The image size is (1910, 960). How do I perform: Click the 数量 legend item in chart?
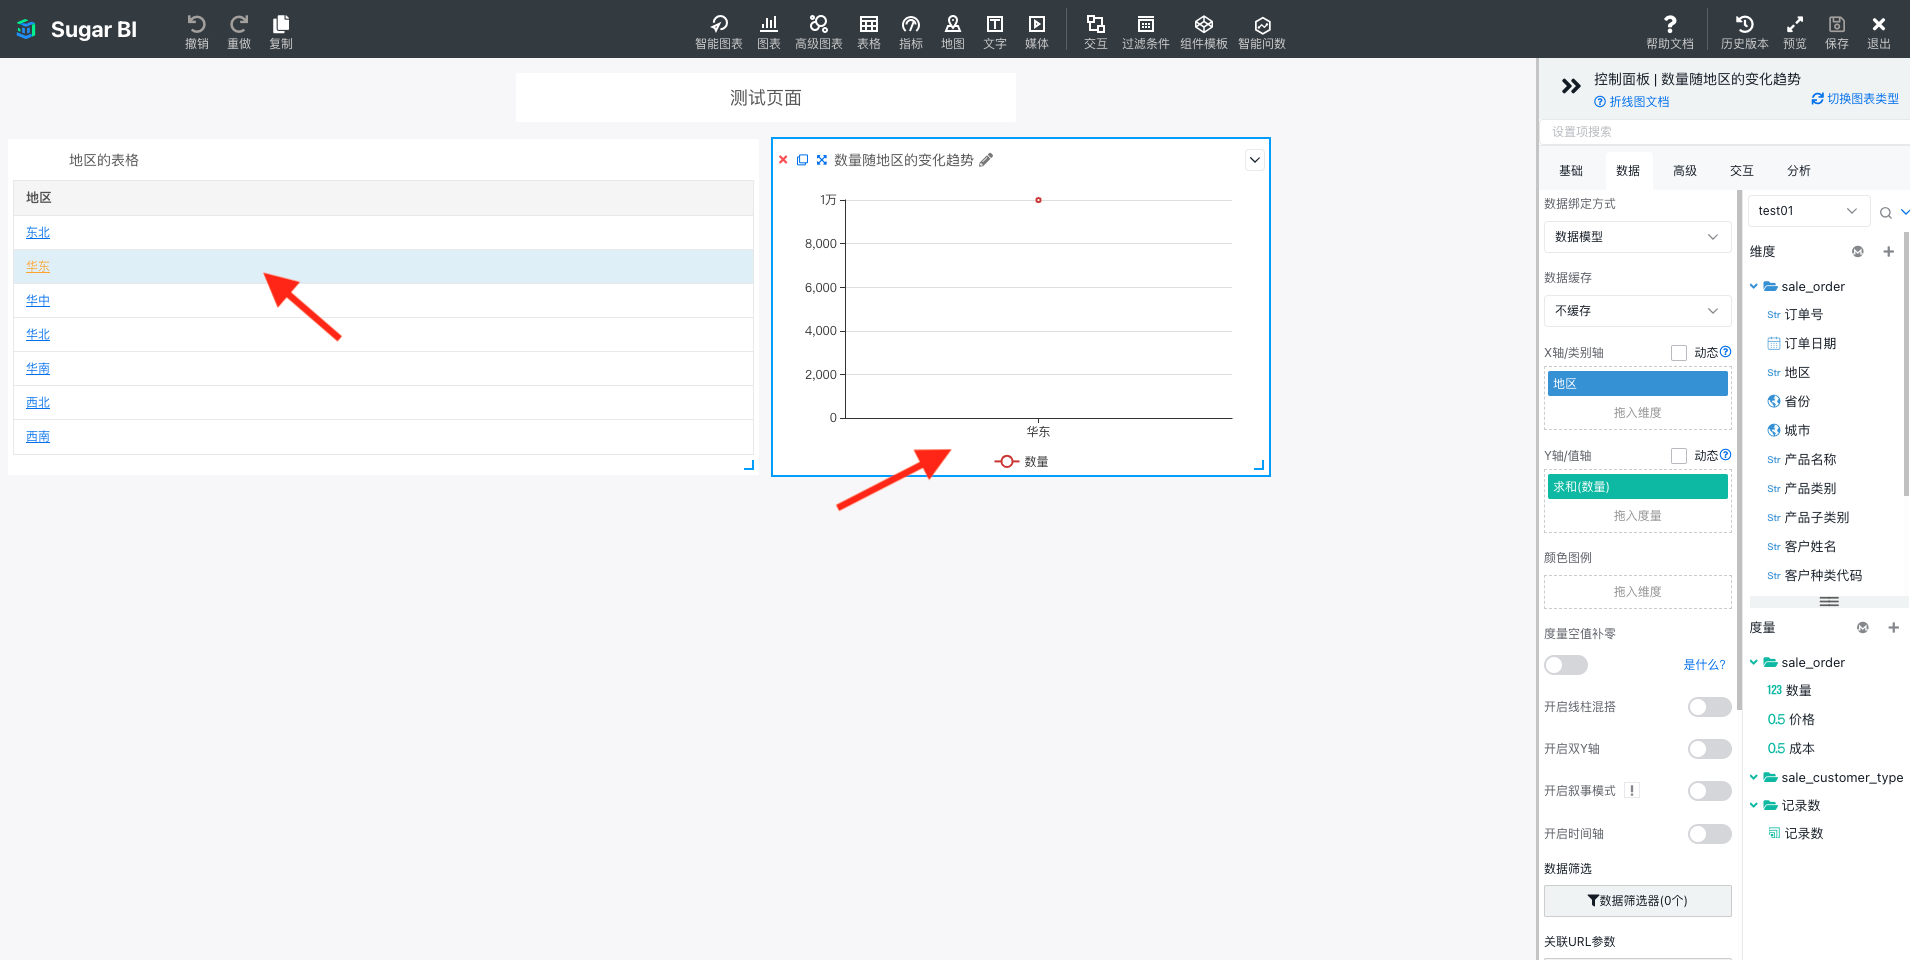[1021, 462]
